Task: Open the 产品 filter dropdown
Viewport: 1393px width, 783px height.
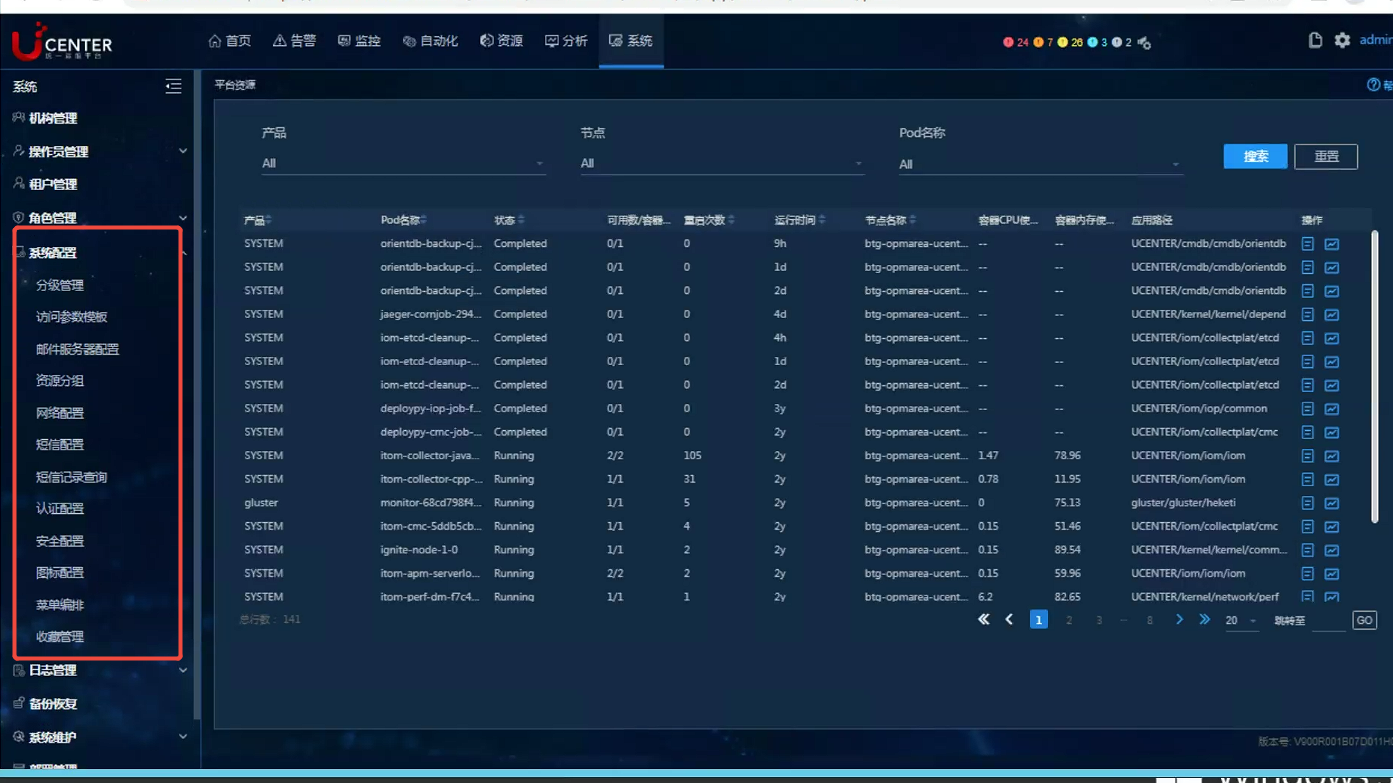Action: pyautogui.click(x=403, y=164)
